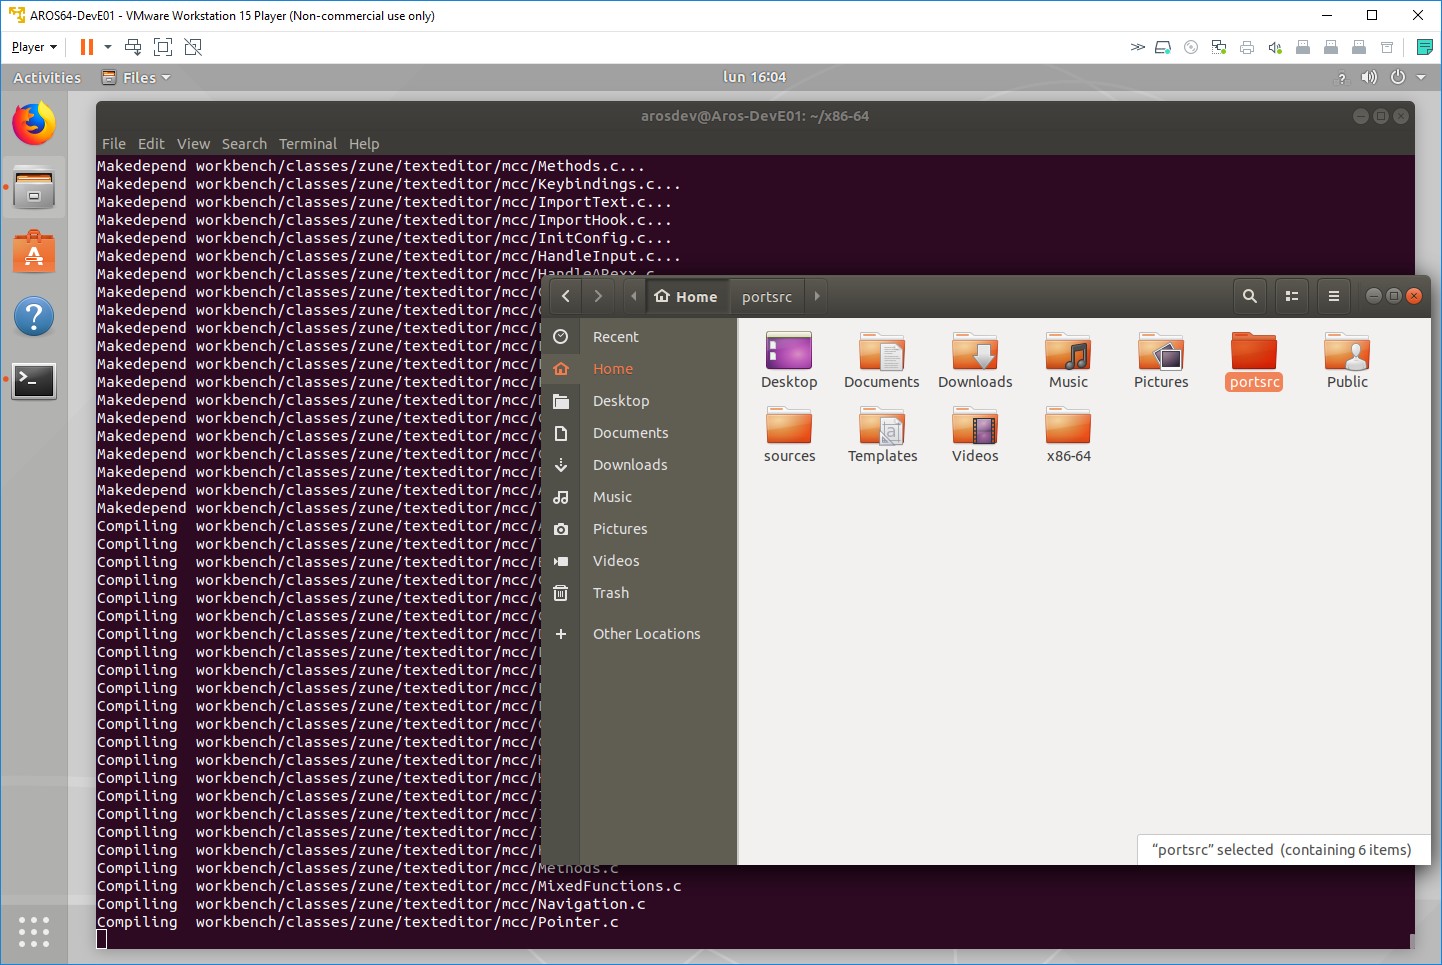Image resolution: width=1442 pixels, height=965 pixels.
Task: Click the chevron after portsrc in path bar
Action: point(817,296)
